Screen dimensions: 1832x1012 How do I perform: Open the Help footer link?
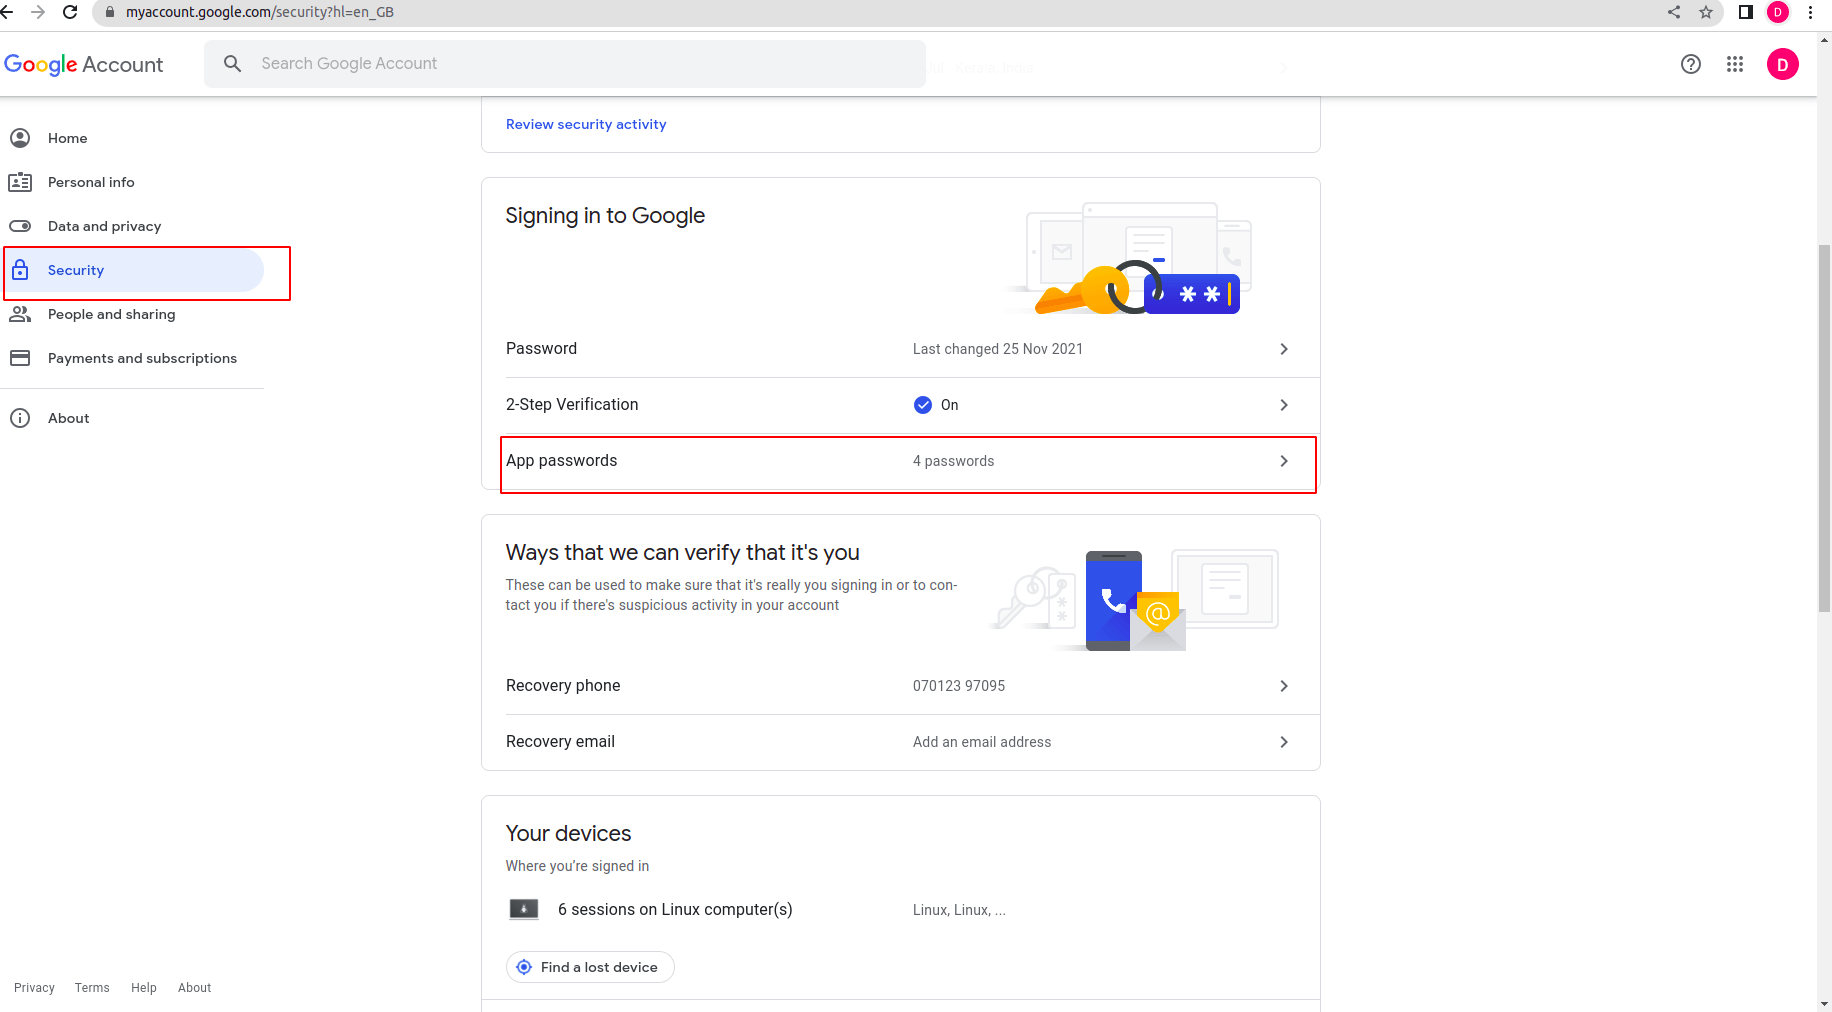pos(144,988)
